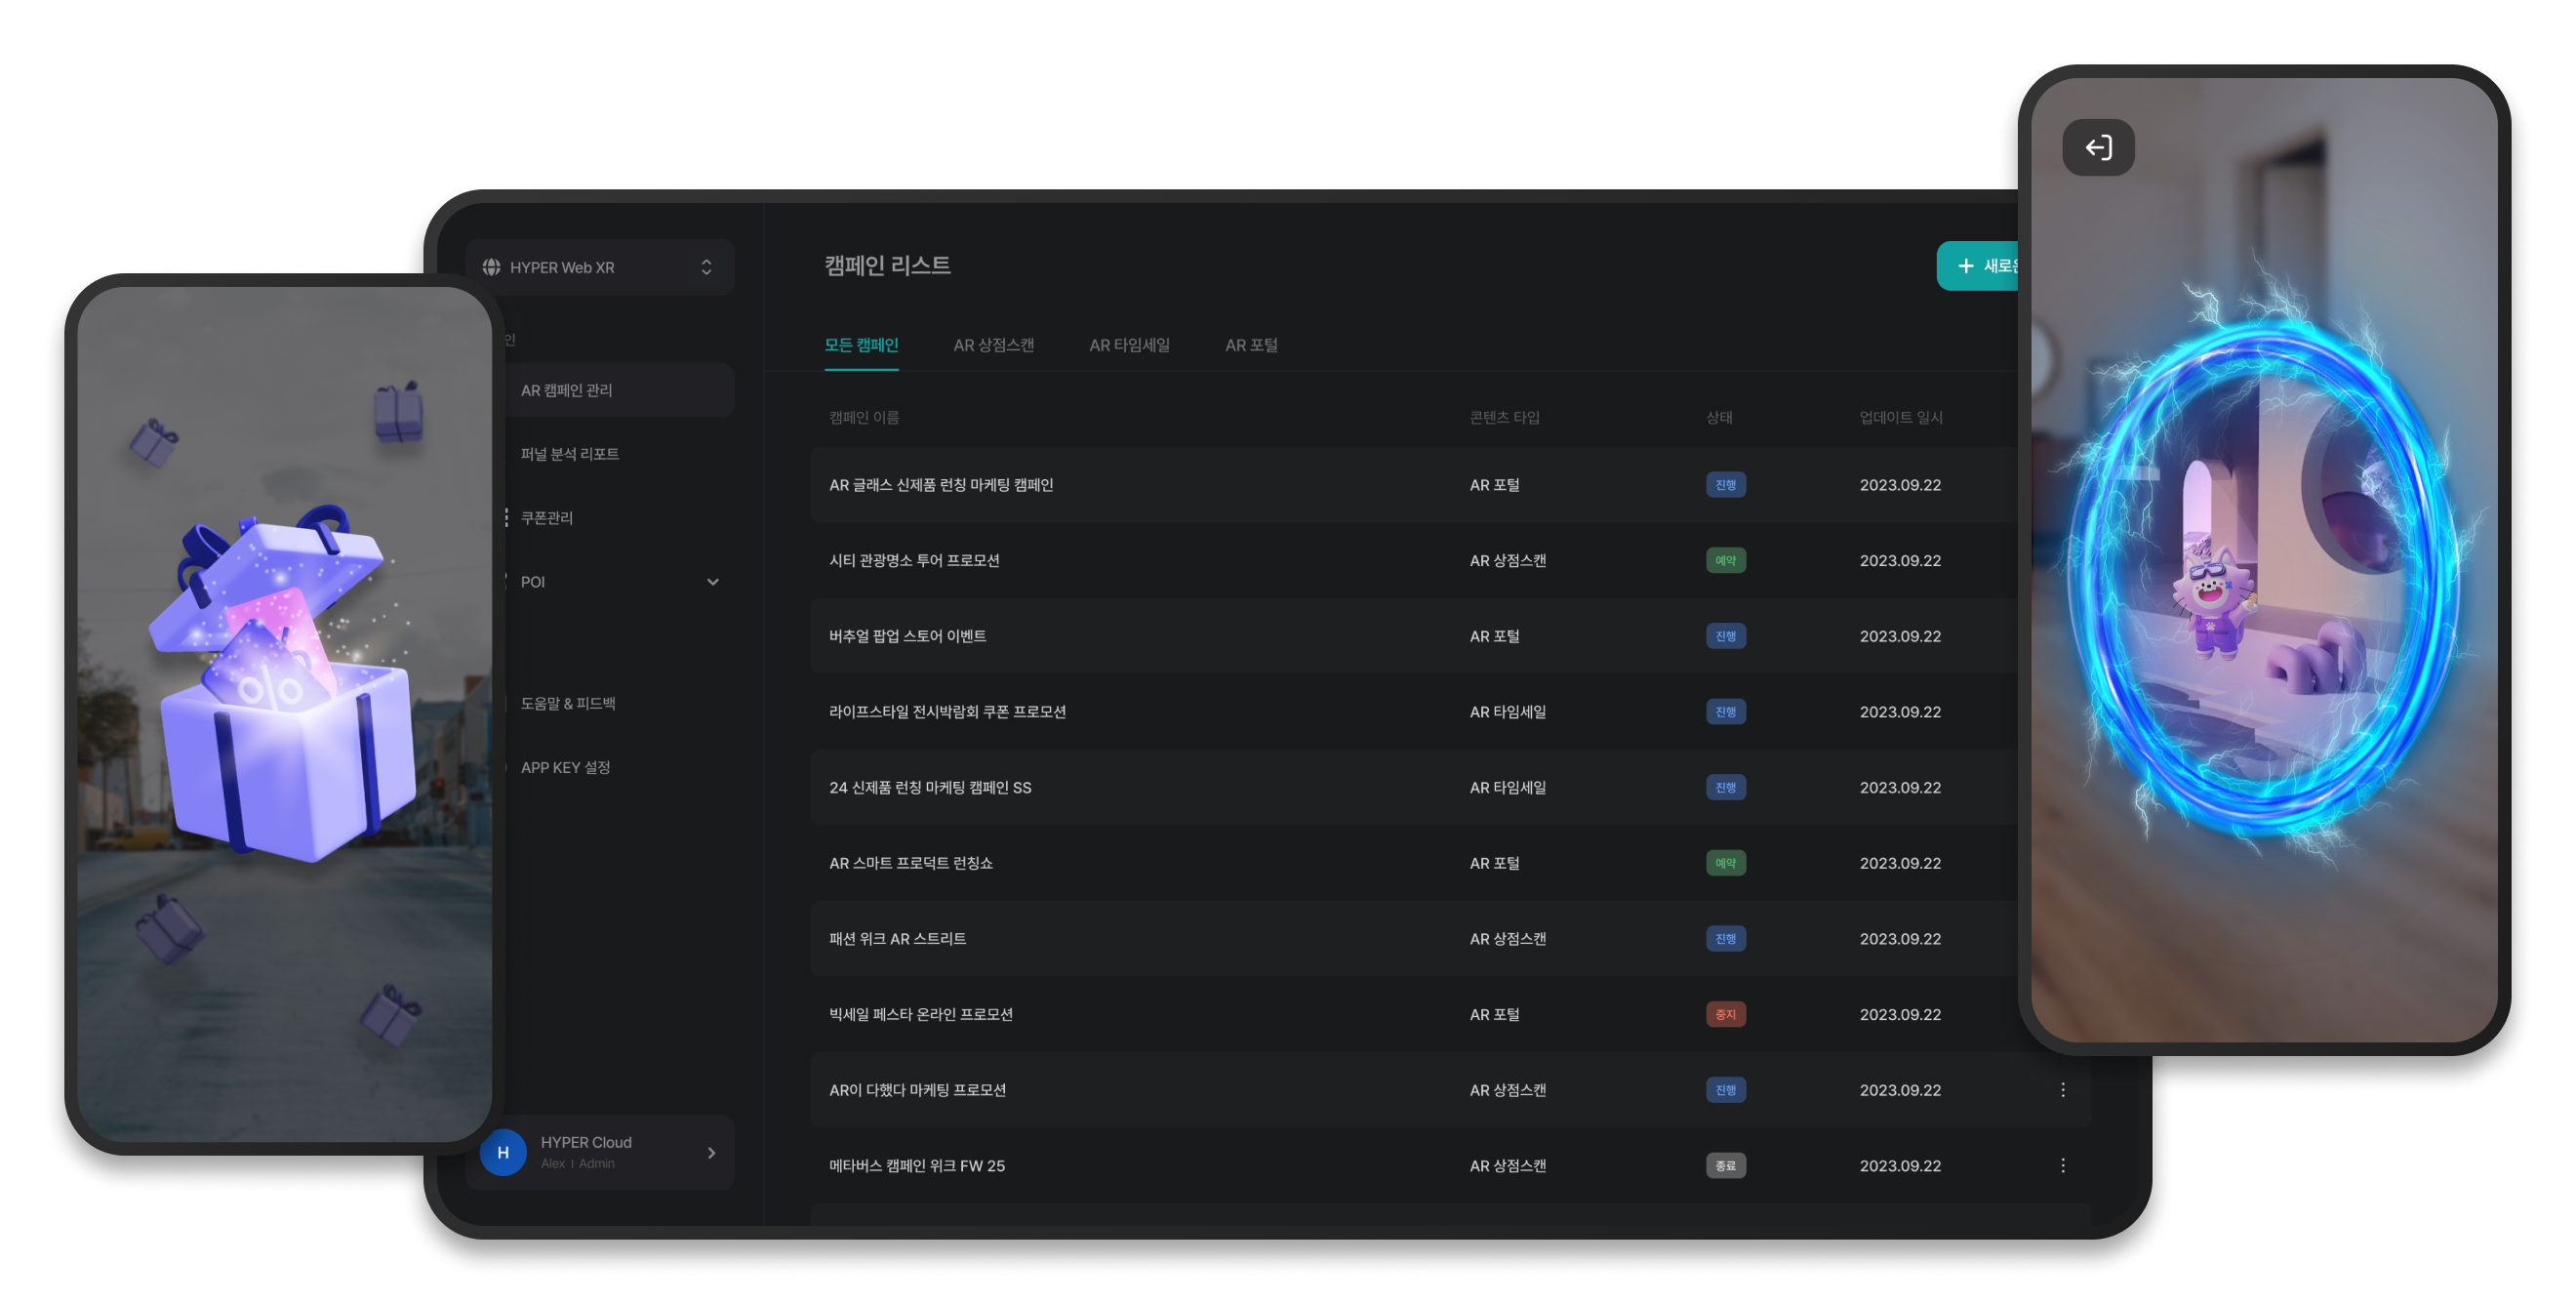Select the 모든 캠페인 tab
Screen dimensions: 2576x1304
pyautogui.click(x=861, y=345)
